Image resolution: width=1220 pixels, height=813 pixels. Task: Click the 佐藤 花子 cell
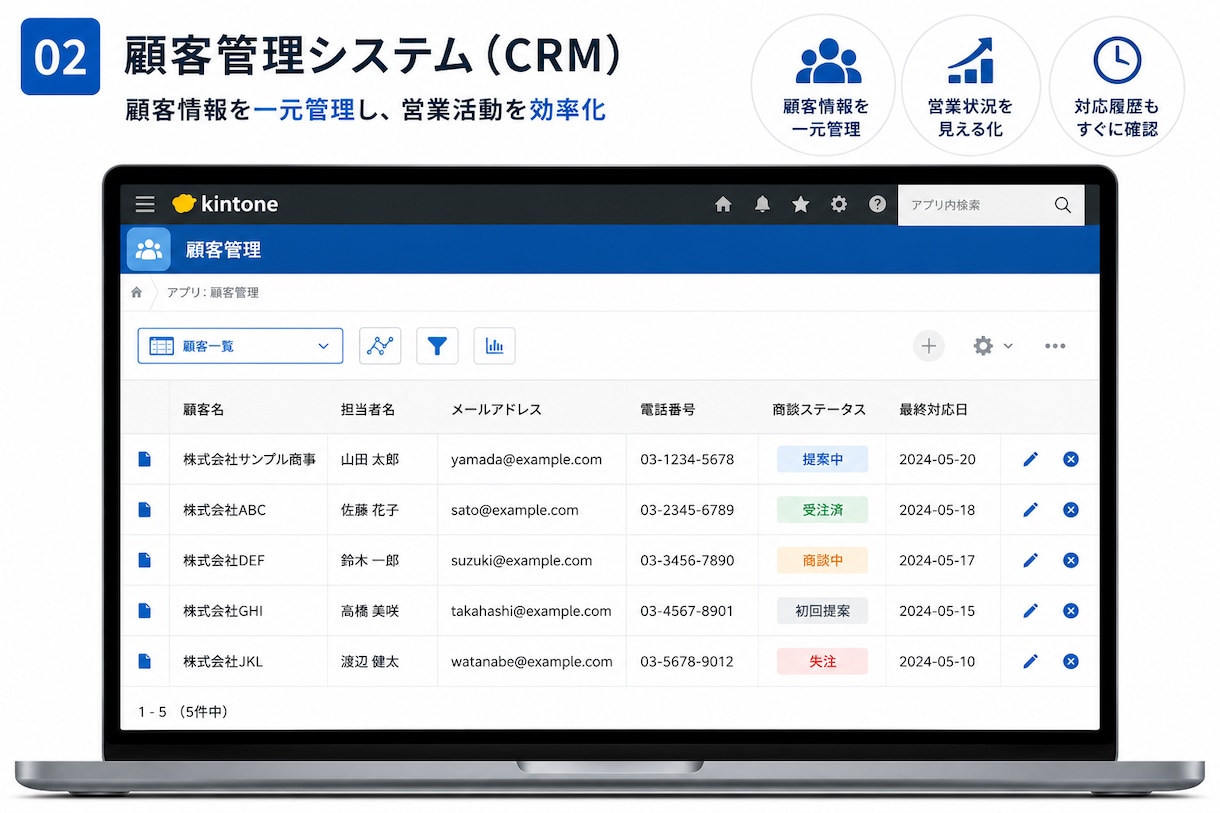370,510
